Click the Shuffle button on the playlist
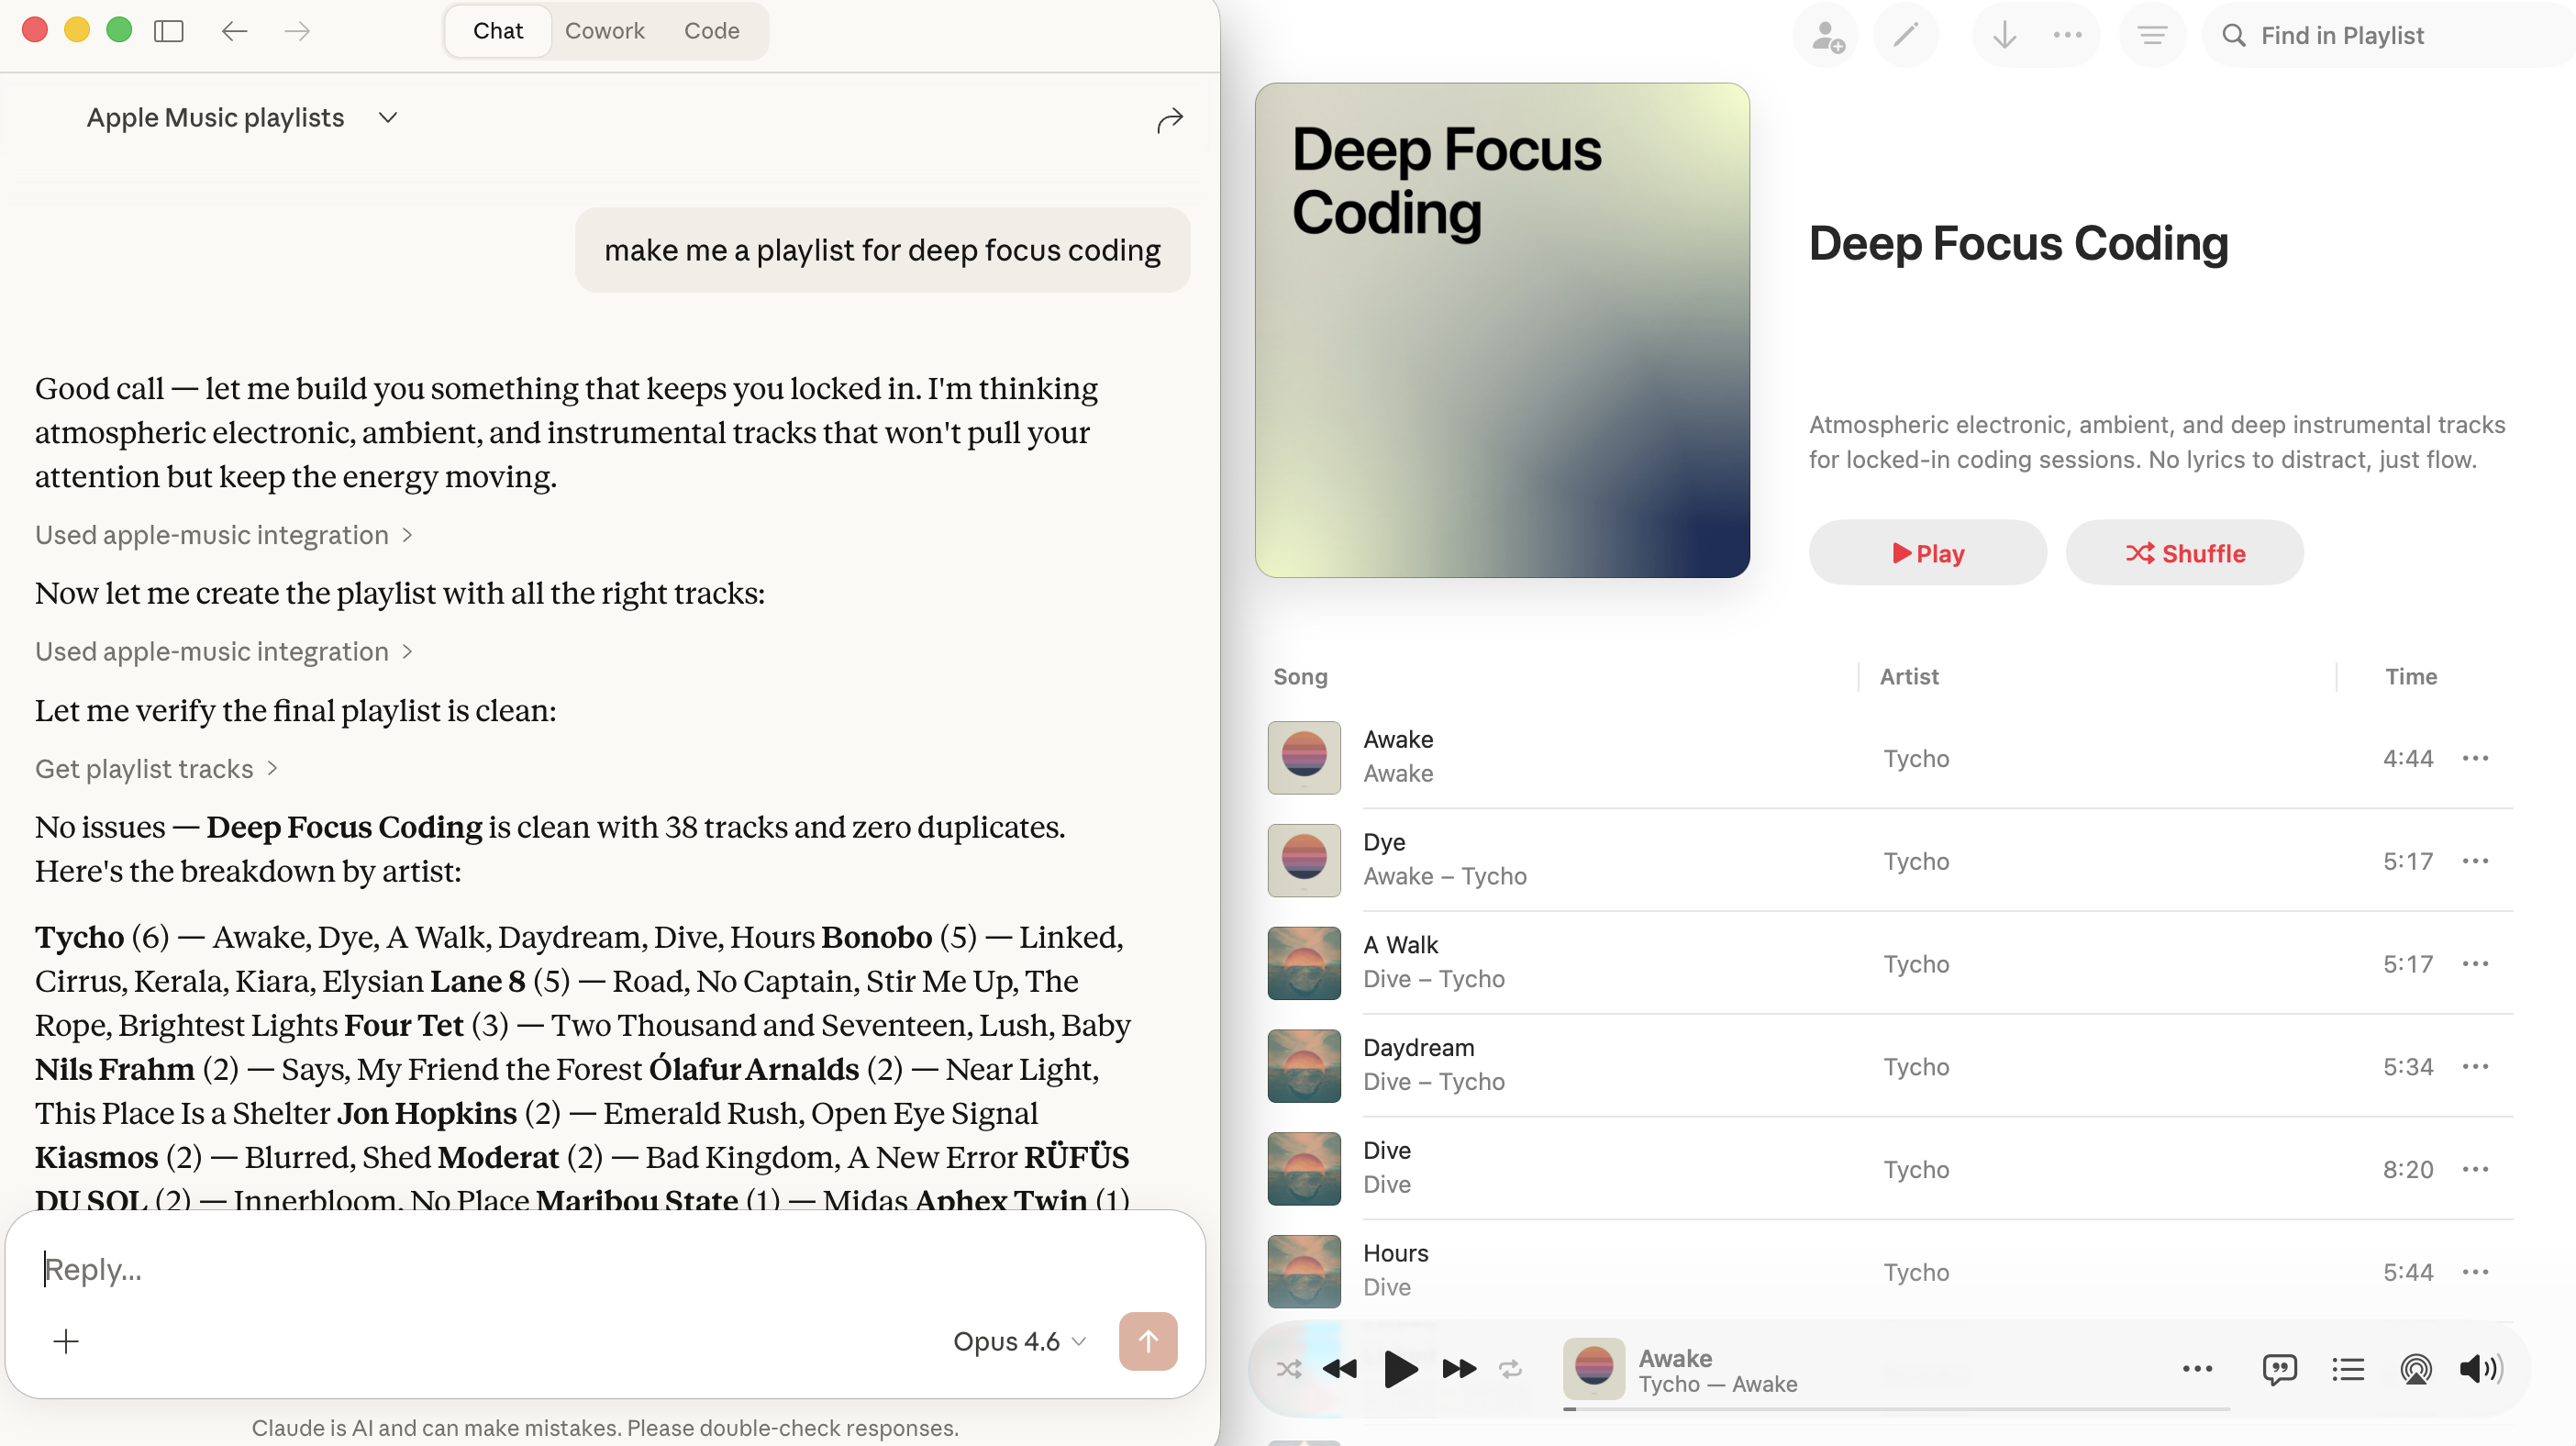This screenshot has width=2576, height=1446. coord(2184,552)
